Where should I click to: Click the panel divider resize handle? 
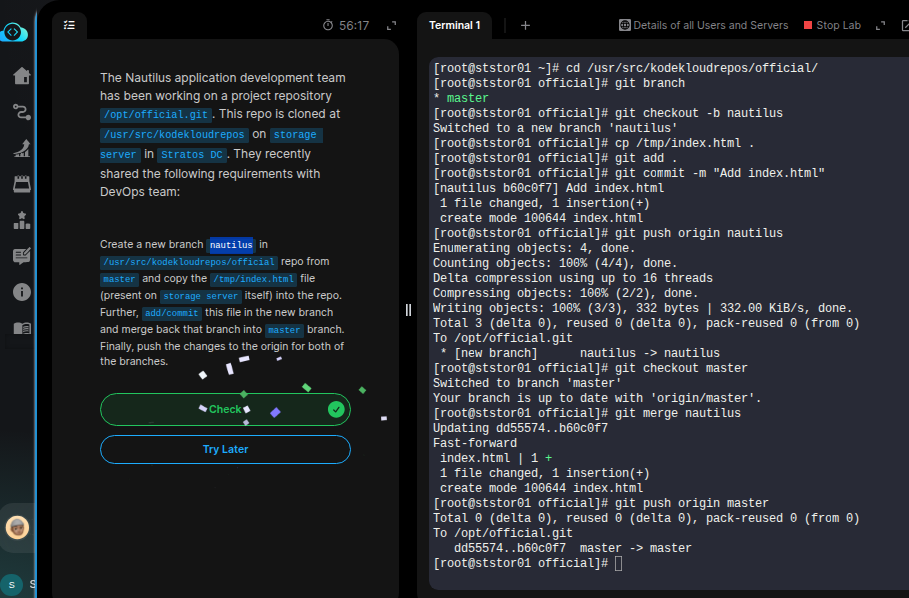tap(408, 310)
